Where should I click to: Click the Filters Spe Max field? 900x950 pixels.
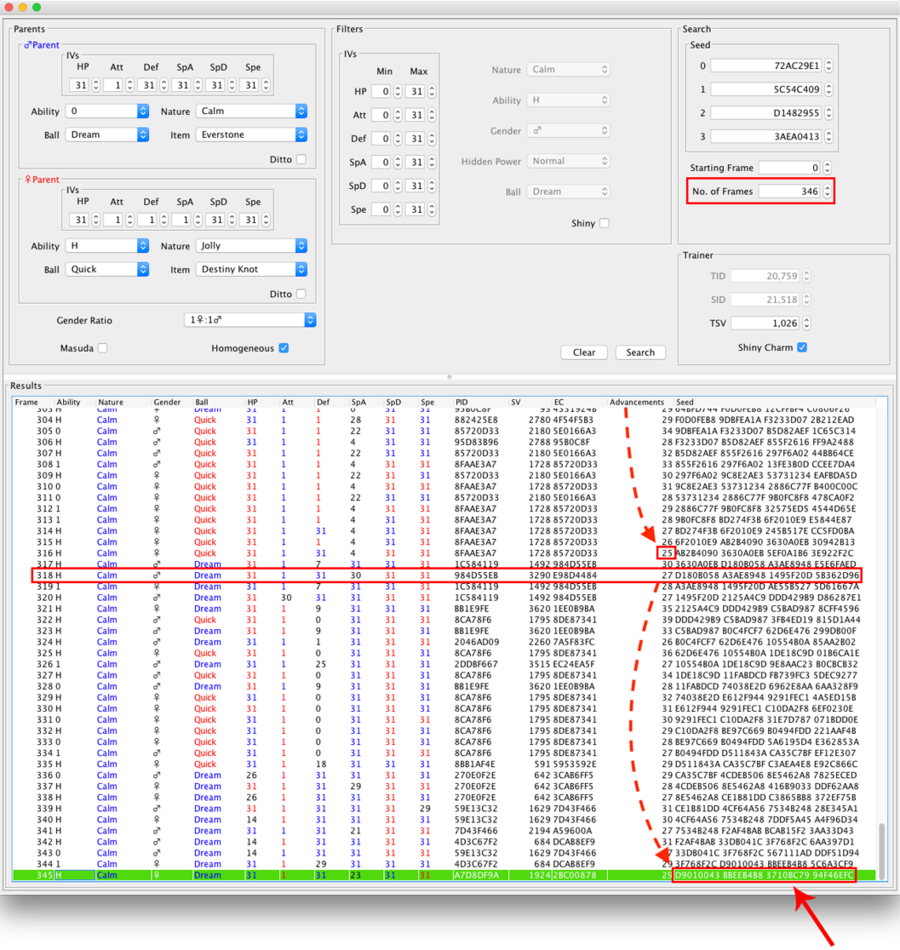click(415, 210)
